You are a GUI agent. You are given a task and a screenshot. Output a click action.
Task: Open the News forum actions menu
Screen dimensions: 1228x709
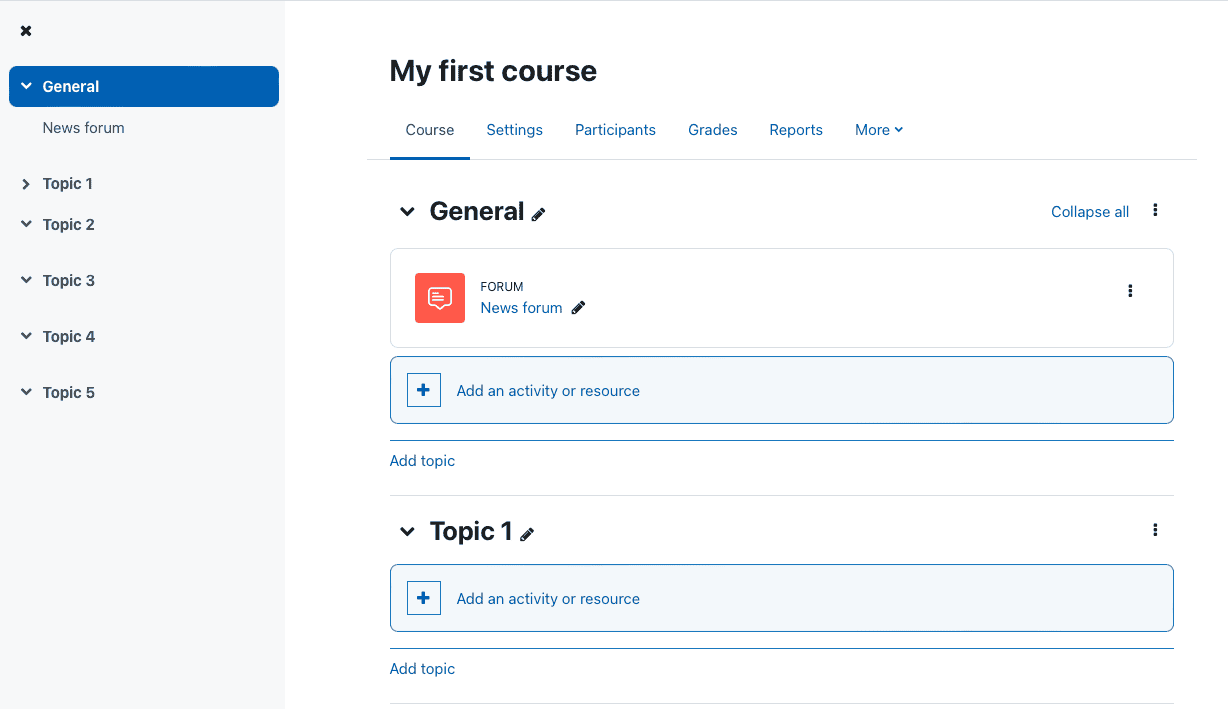(1130, 291)
